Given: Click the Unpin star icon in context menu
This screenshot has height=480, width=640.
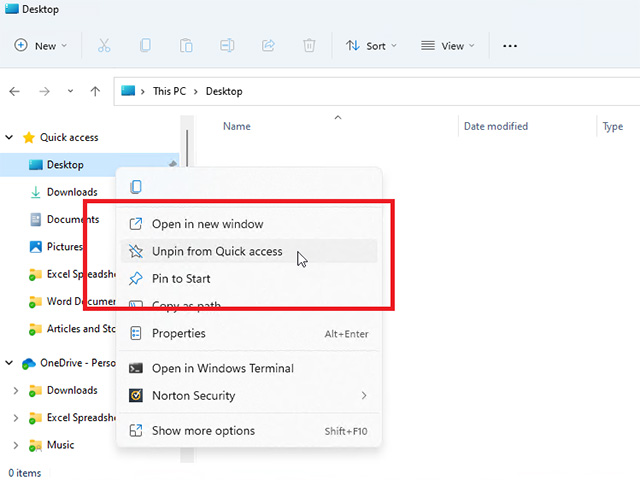Looking at the screenshot, I should [136, 251].
